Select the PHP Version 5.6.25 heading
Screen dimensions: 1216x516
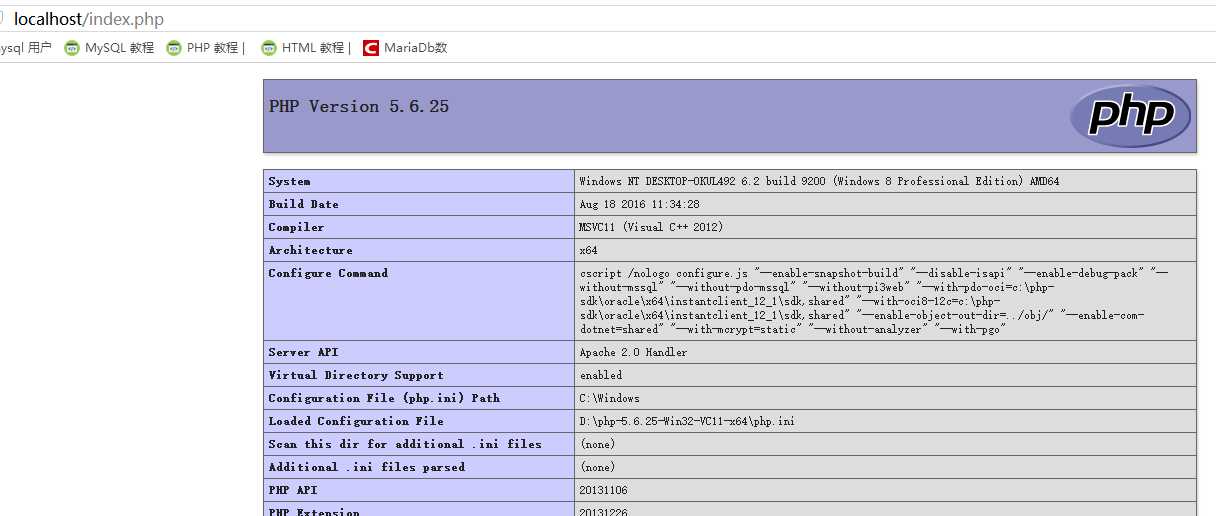click(x=359, y=107)
